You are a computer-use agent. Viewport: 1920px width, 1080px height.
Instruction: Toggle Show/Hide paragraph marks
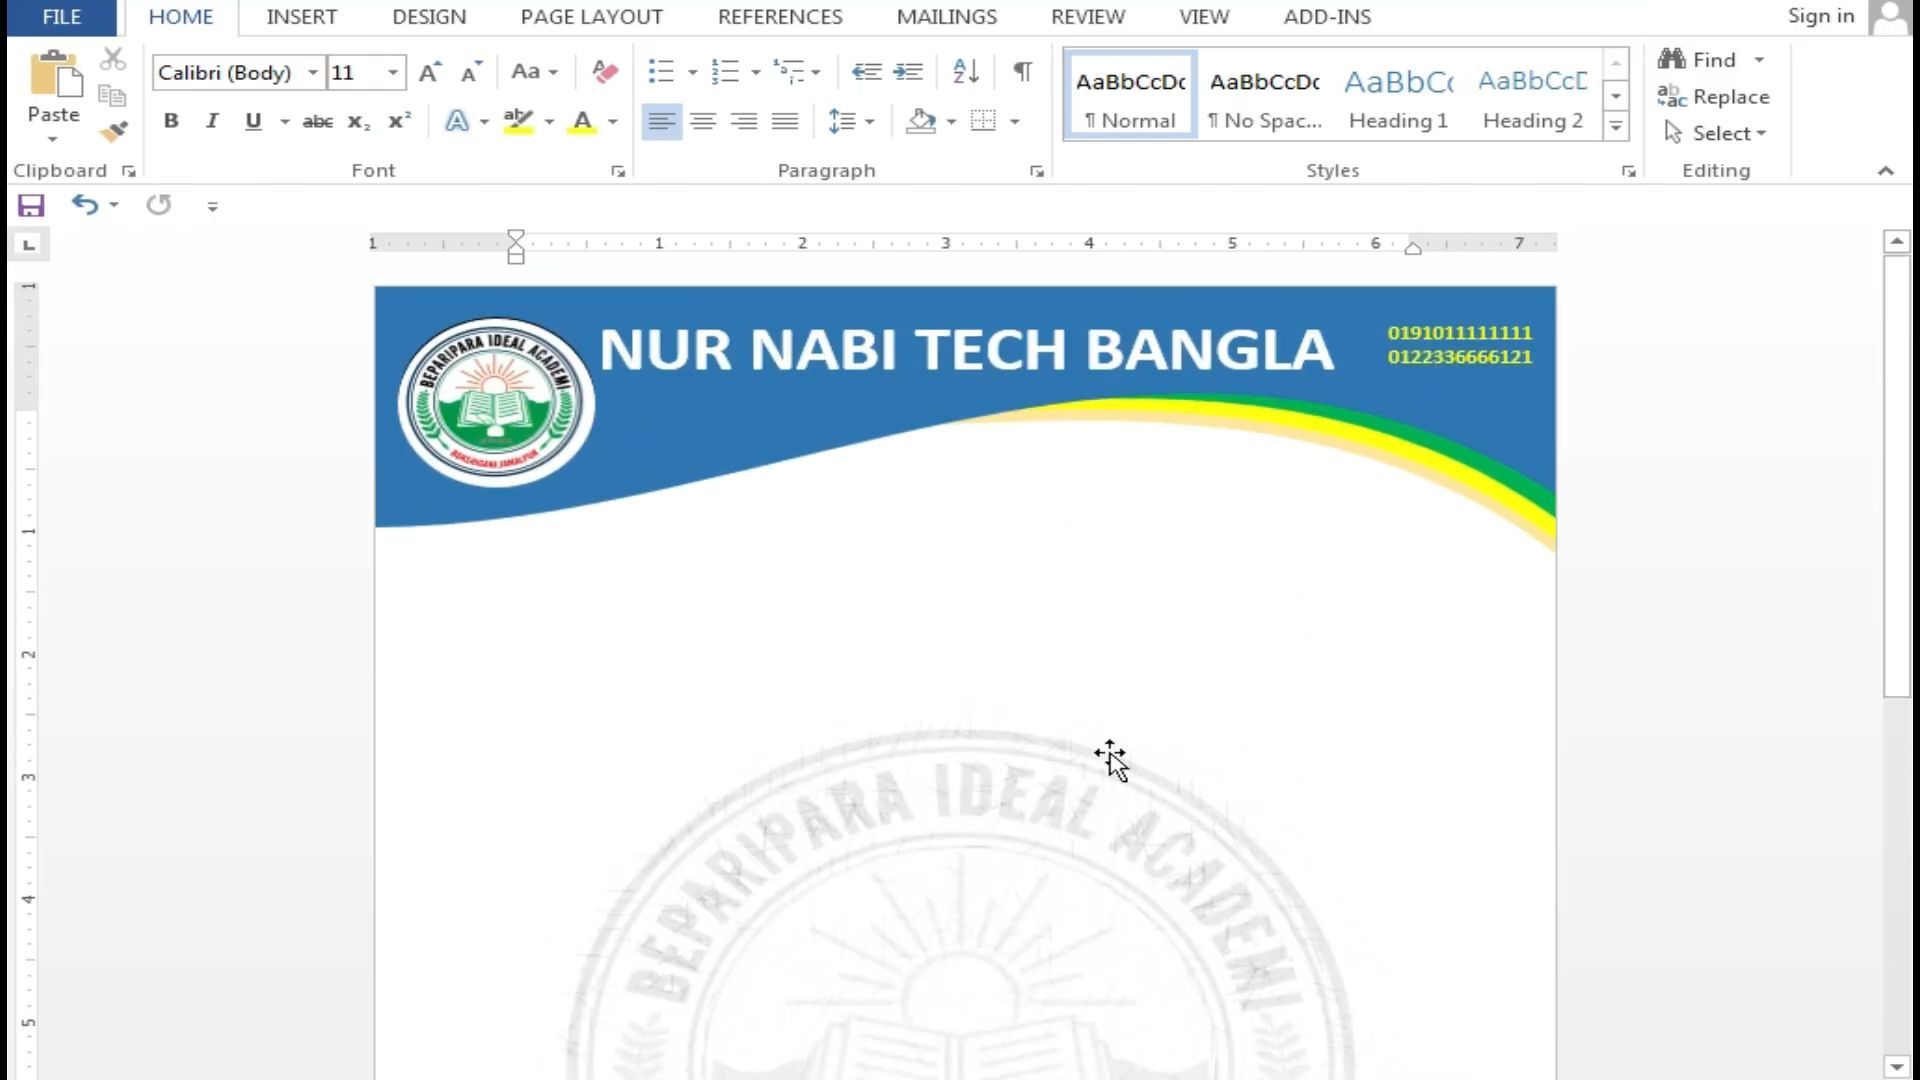[x=1022, y=71]
